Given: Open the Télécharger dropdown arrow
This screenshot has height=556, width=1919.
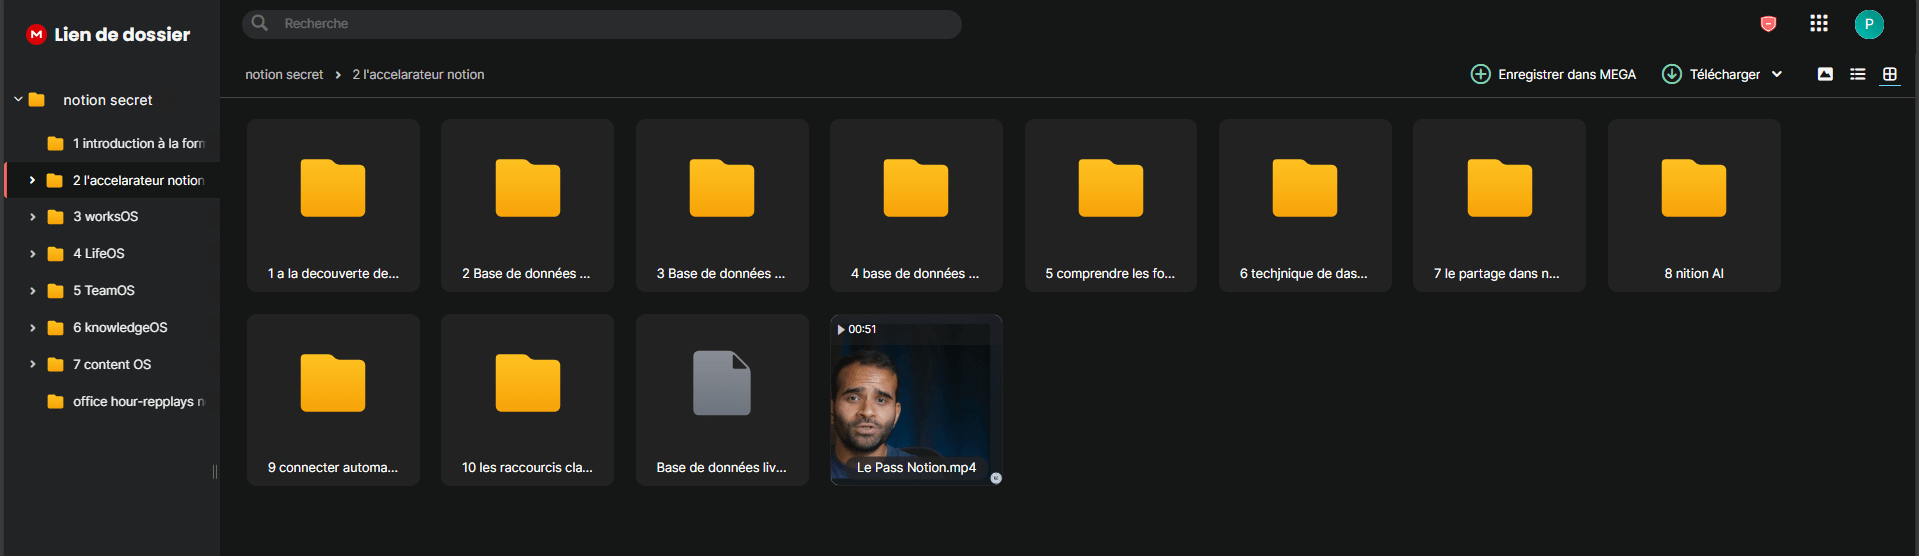Looking at the screenshot, I should [x=1777, y=74].
